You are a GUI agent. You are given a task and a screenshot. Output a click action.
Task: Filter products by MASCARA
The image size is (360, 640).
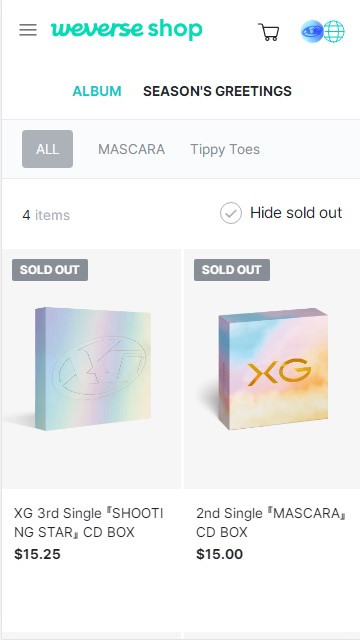tap(131, 149)
